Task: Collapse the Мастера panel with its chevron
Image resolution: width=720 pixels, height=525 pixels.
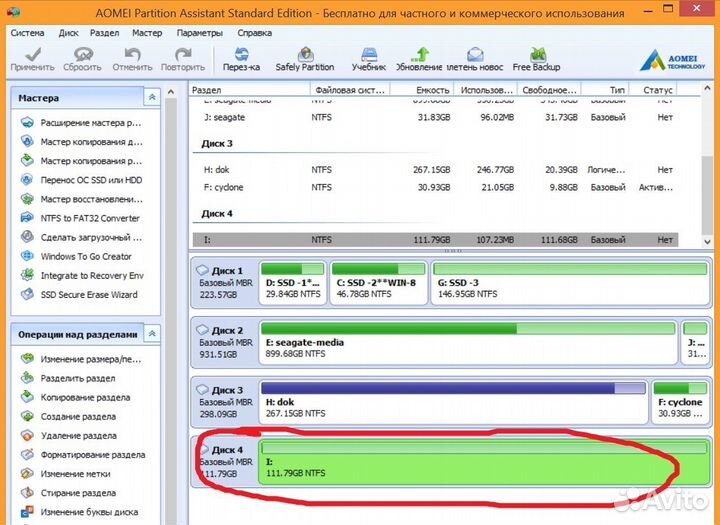Action: [x=151, y=98]
